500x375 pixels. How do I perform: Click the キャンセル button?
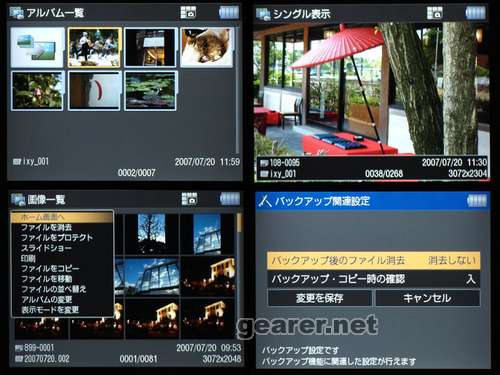[x=428, y=298]
